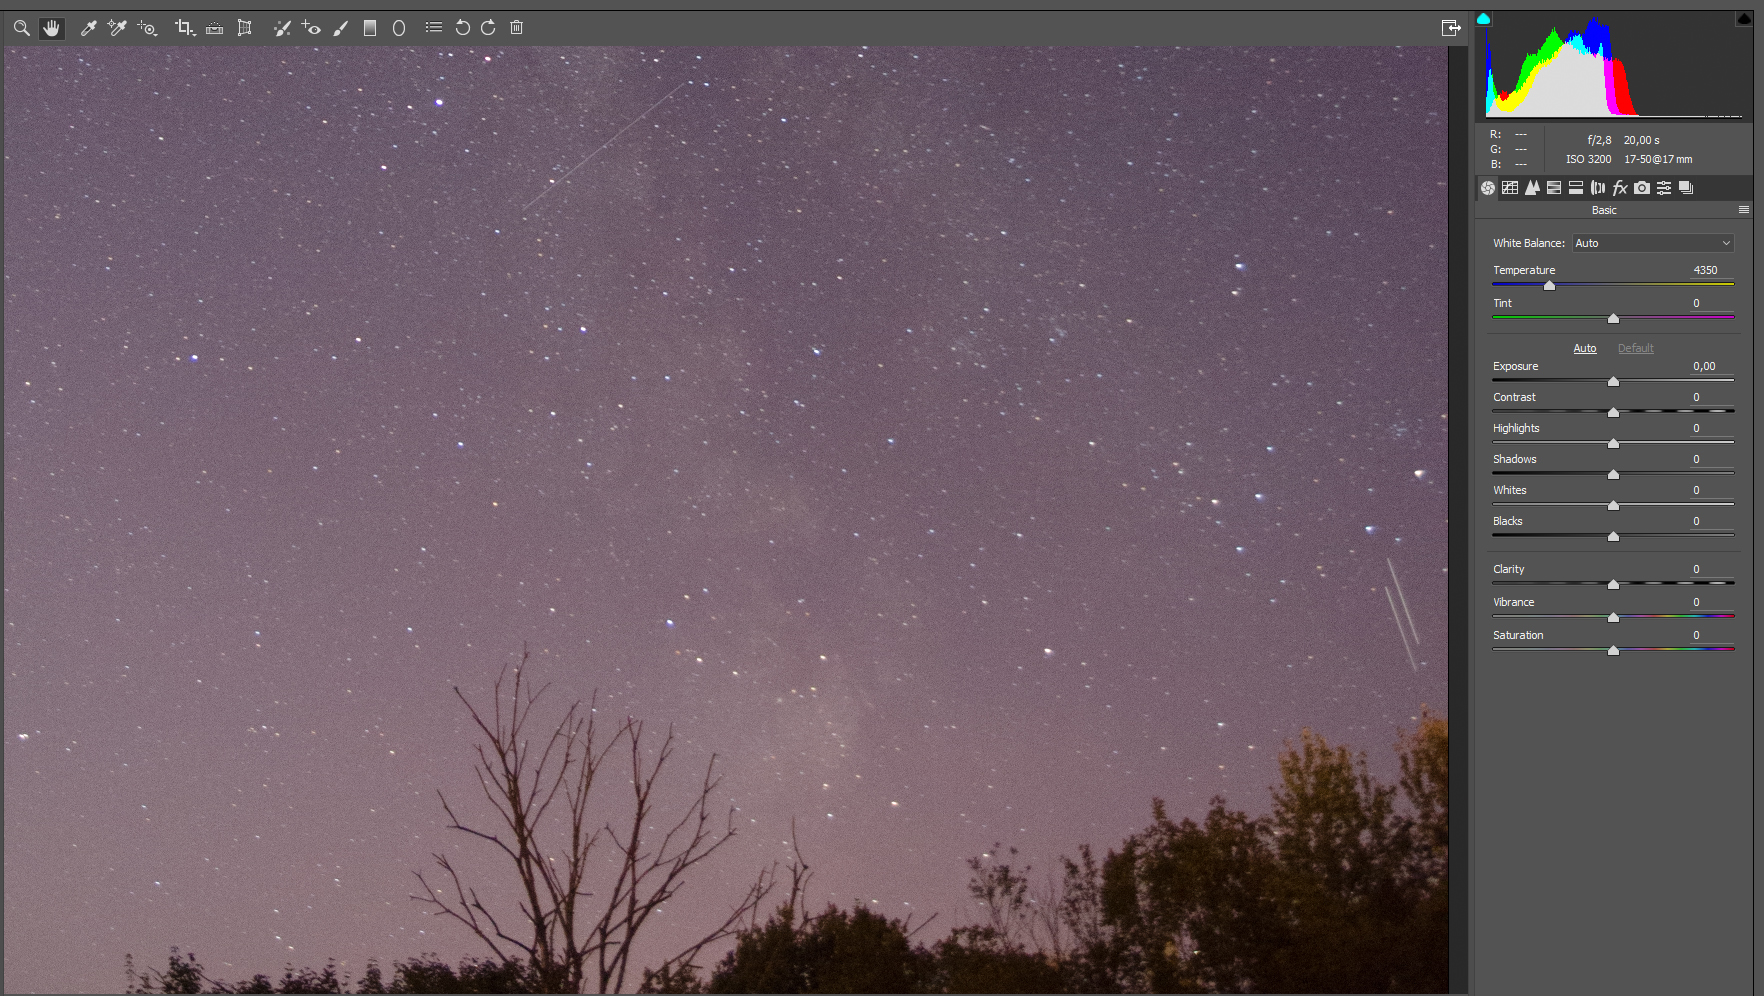Click the Contrast slider handle
Screen dimensions: 1764x996
pyautogui.click(x=1613, y=413)
